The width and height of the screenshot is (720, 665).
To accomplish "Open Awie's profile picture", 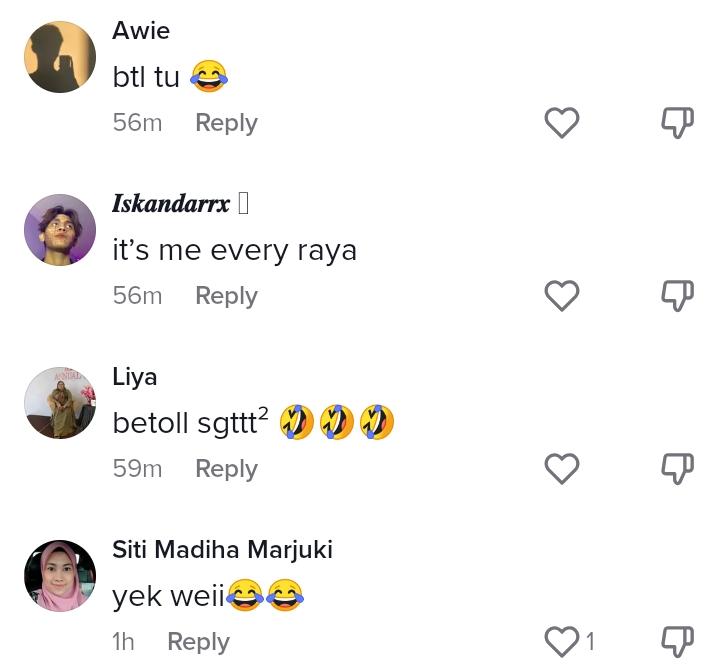I will coord(60,57).
